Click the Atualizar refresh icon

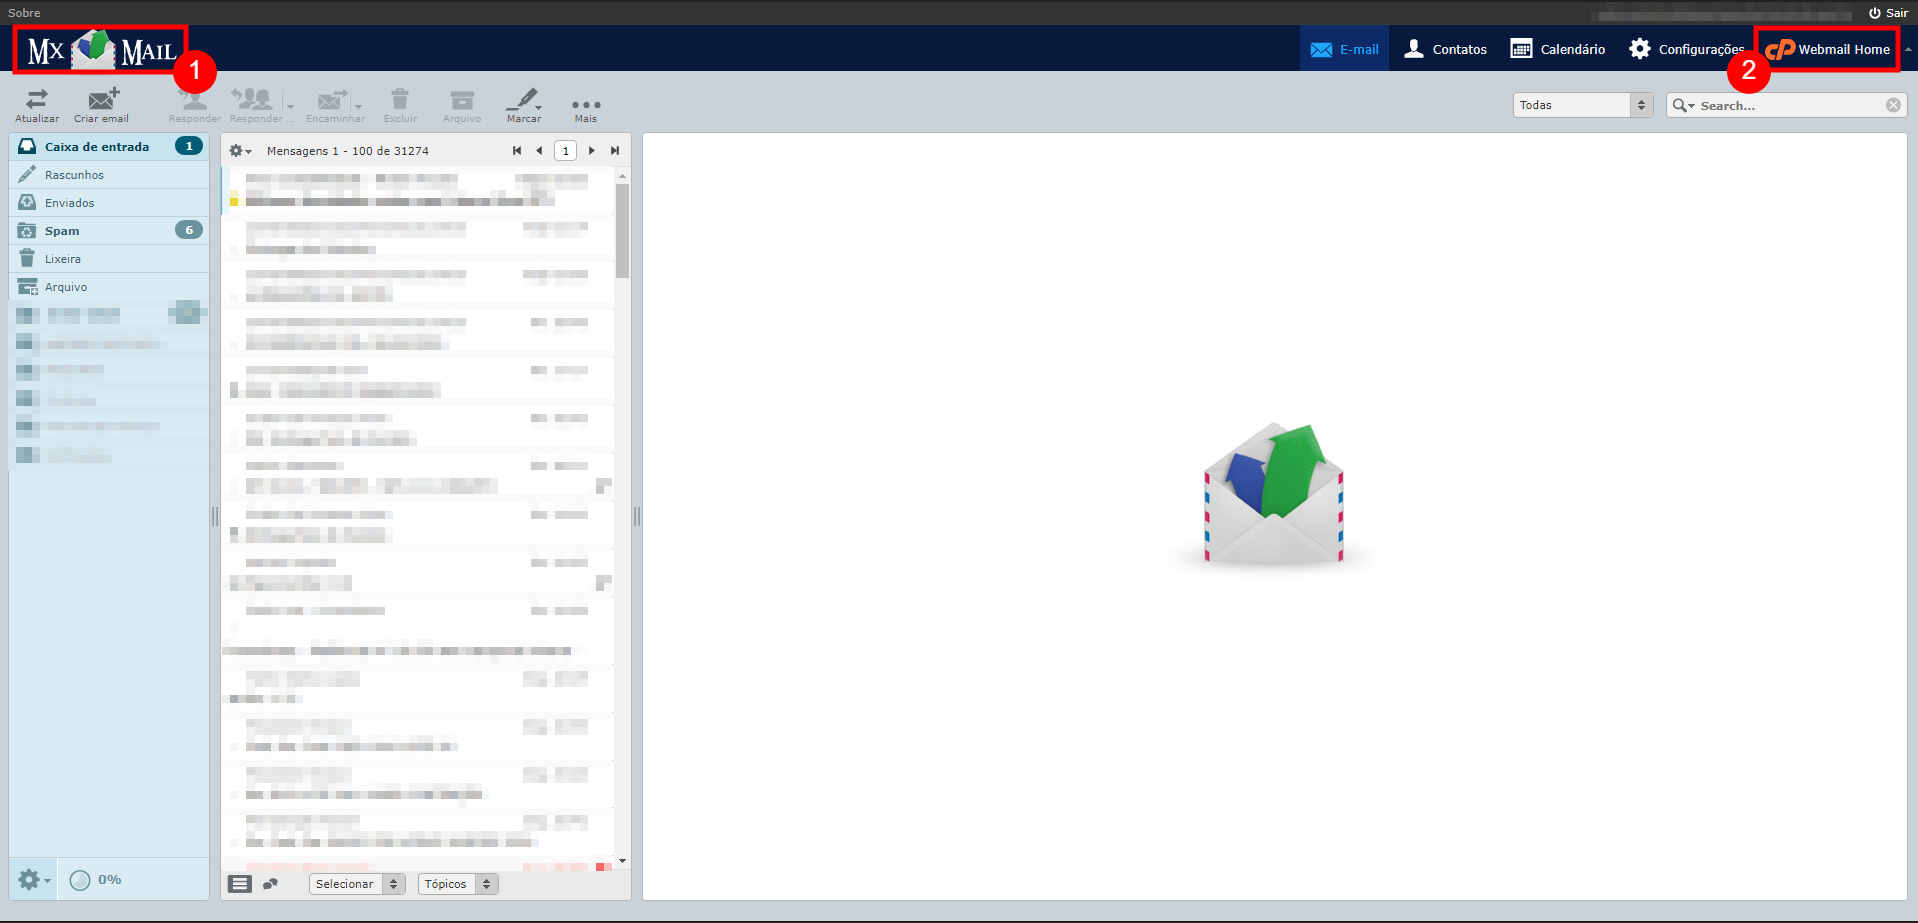(x=37, y=100)
